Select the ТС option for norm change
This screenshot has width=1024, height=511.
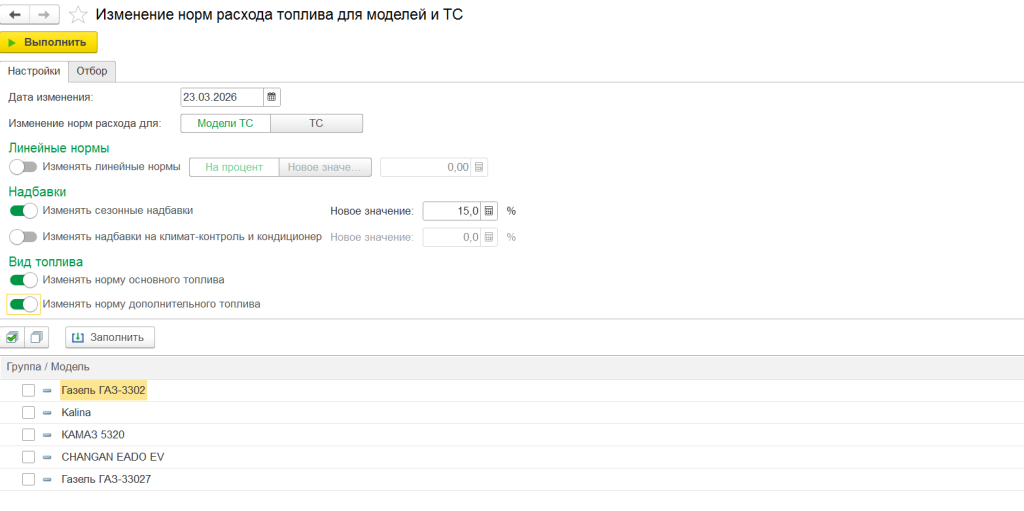pyautogui.click(x=316, y=124)
